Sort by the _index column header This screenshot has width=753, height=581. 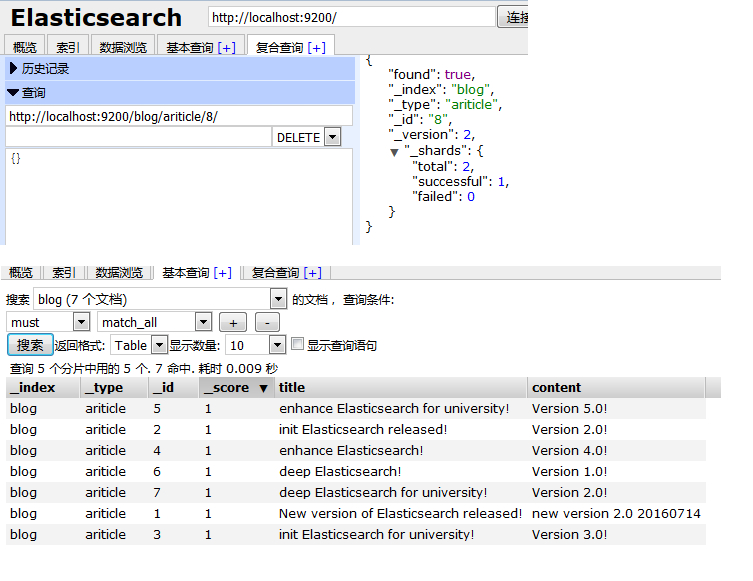pos(43,387)
